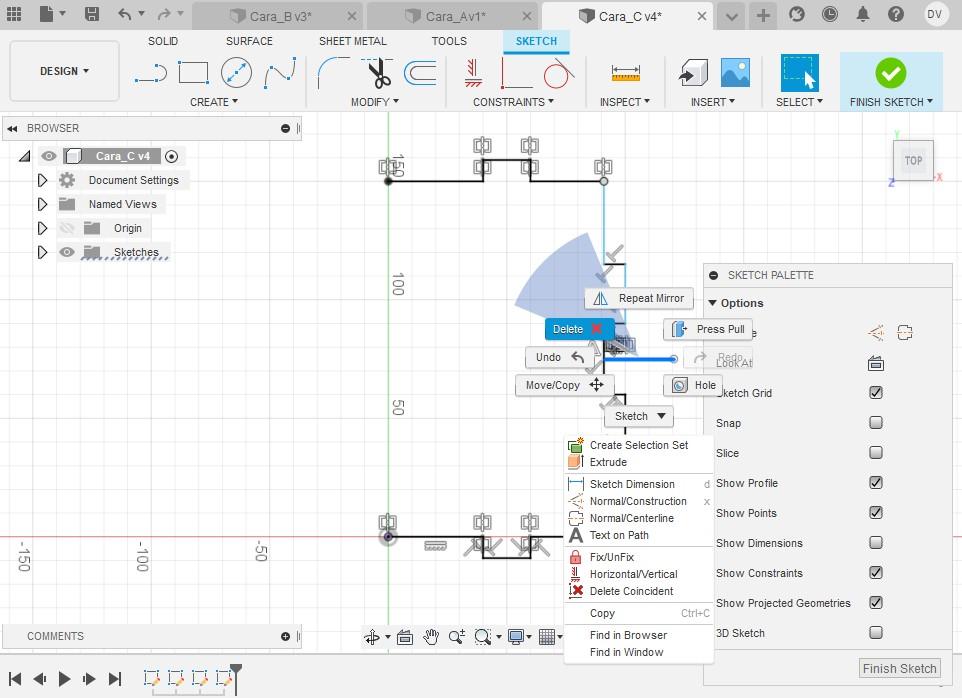The width and height of the screenshot is (962, 698).
Task: Enable the Snap checkbox
Action: point(875,423)
